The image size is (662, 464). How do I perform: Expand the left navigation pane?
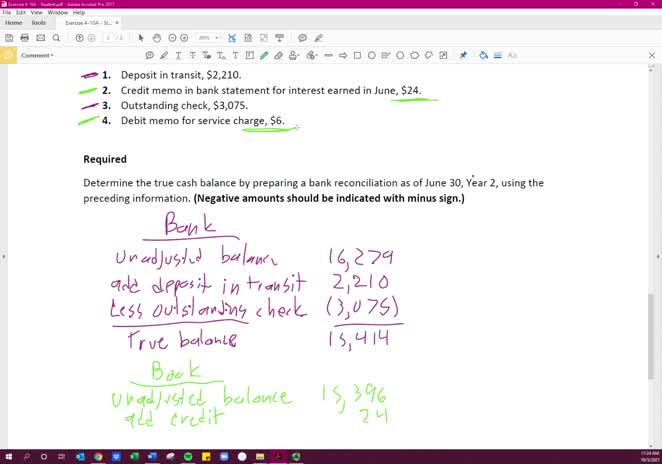(x=3, y=256)
